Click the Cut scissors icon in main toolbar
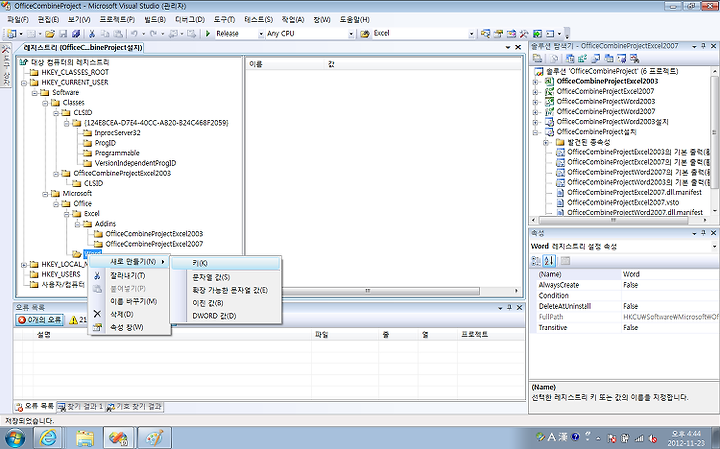Screen dimensions: 720x449 pyautogui.click(x=92, y=34)
